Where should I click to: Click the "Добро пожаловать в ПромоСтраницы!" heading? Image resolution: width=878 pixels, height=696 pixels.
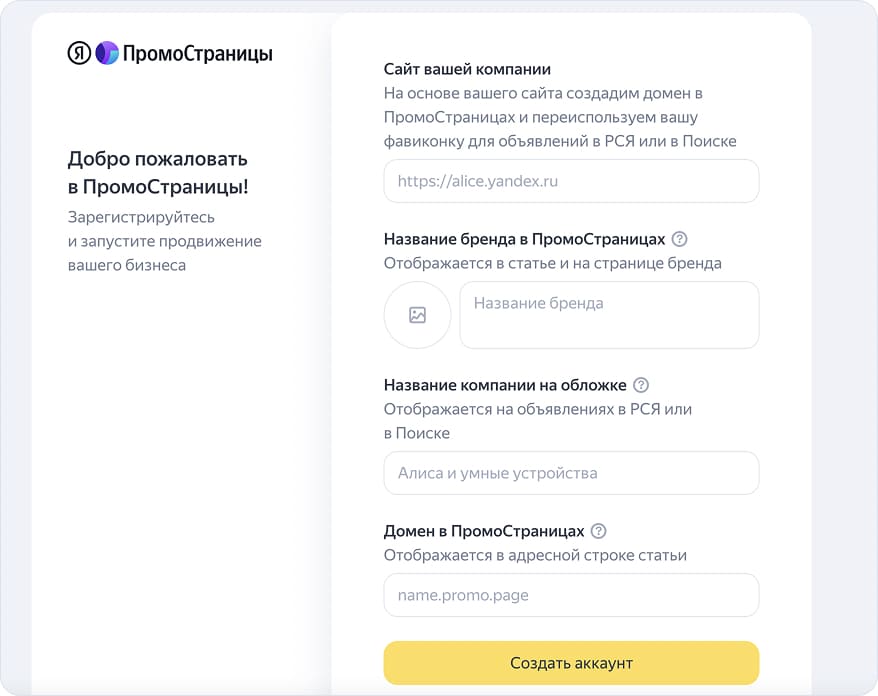click(x=157, y=171)
